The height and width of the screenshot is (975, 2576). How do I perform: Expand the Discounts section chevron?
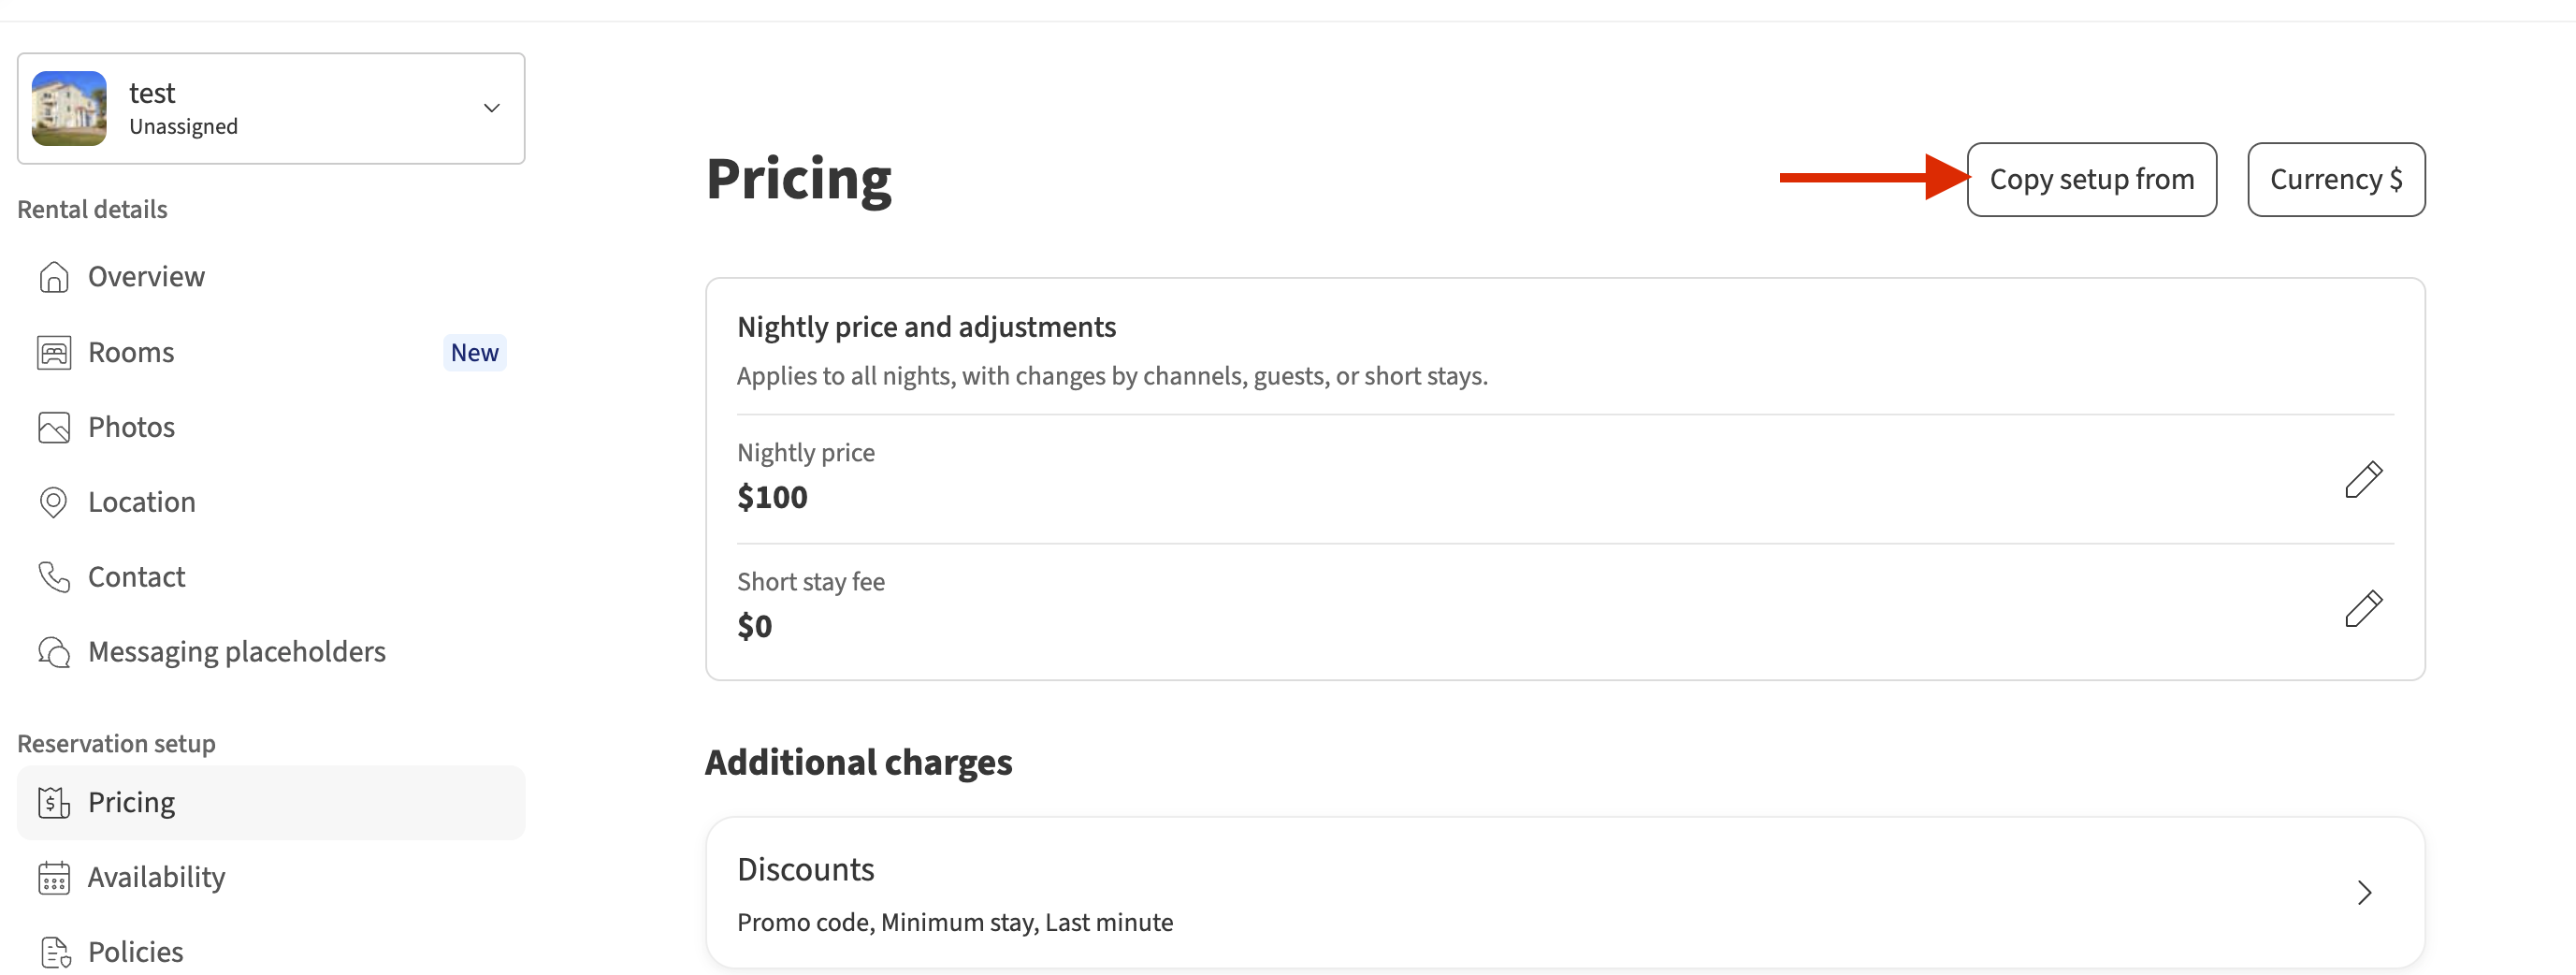(2363, 892)
